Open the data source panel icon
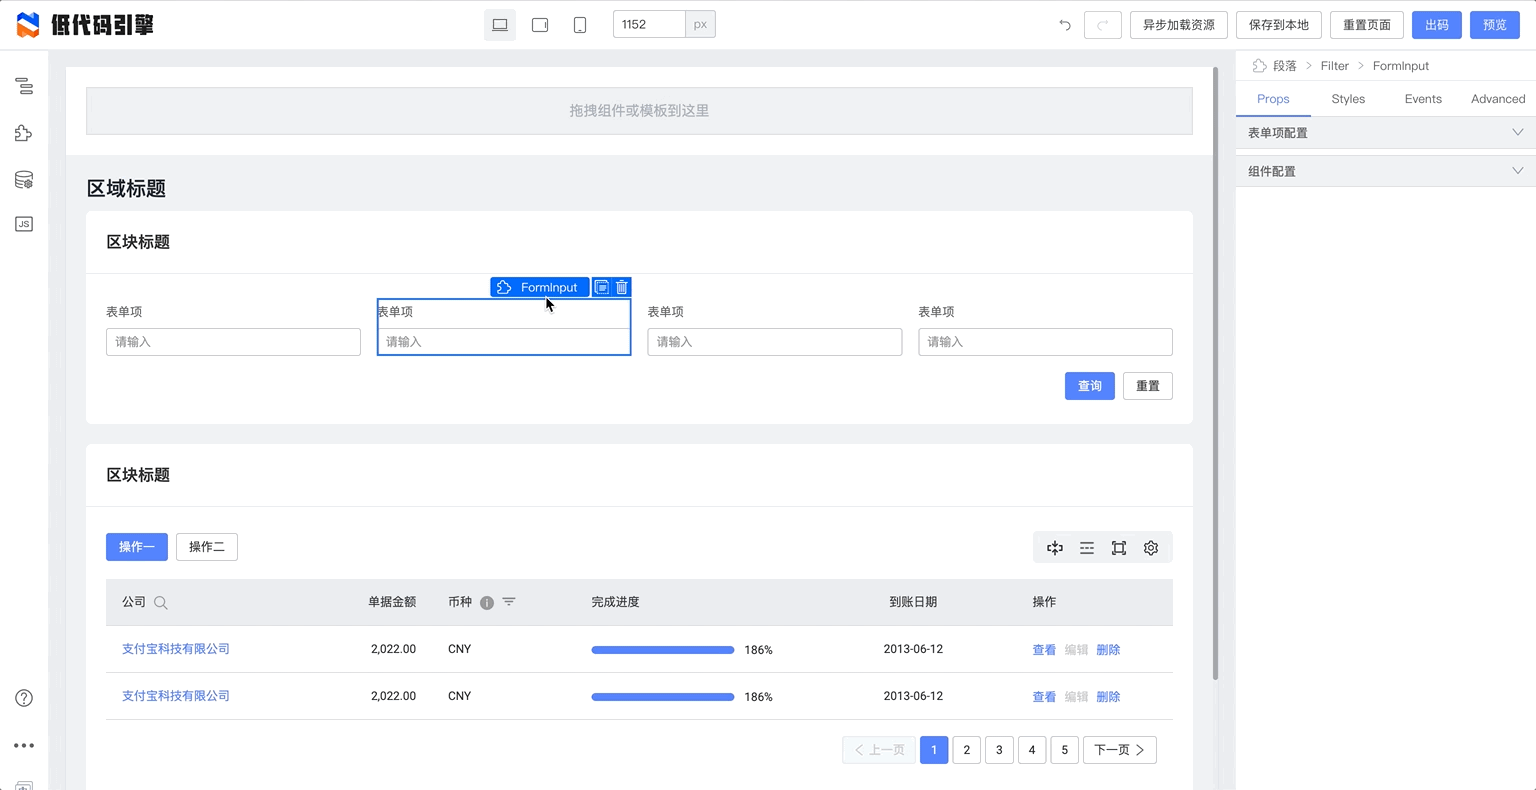 (x=24, y=180)
